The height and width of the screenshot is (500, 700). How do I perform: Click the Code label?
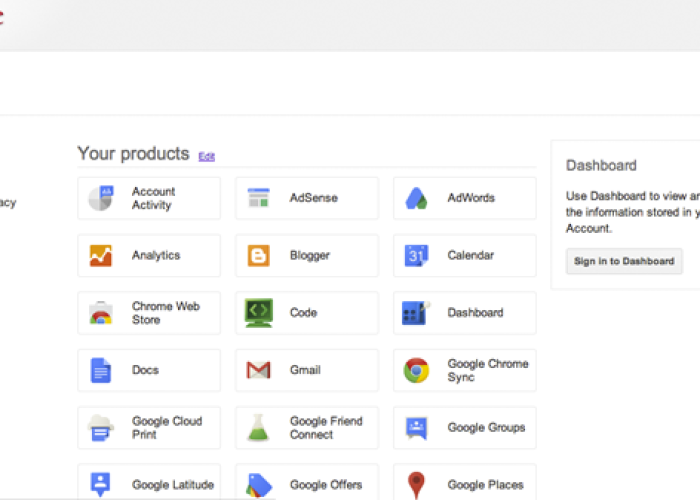(x=303, y=312)
